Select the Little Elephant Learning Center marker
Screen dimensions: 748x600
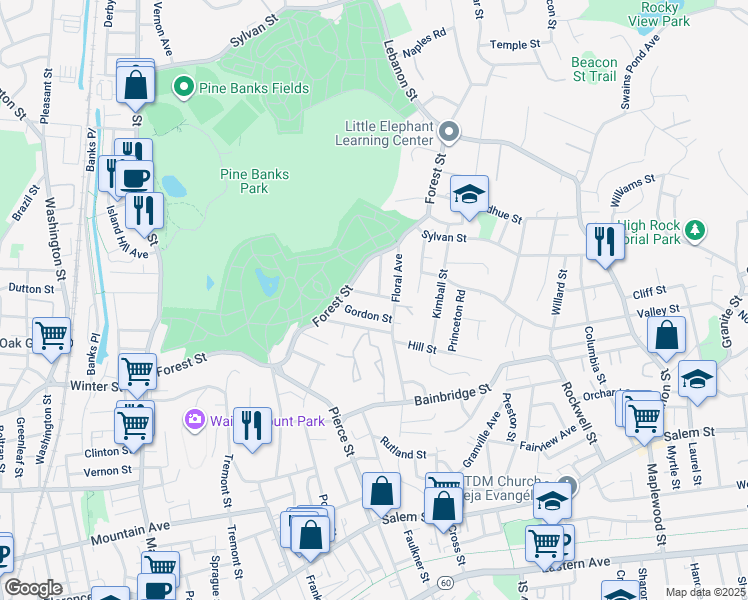point(449,132)
